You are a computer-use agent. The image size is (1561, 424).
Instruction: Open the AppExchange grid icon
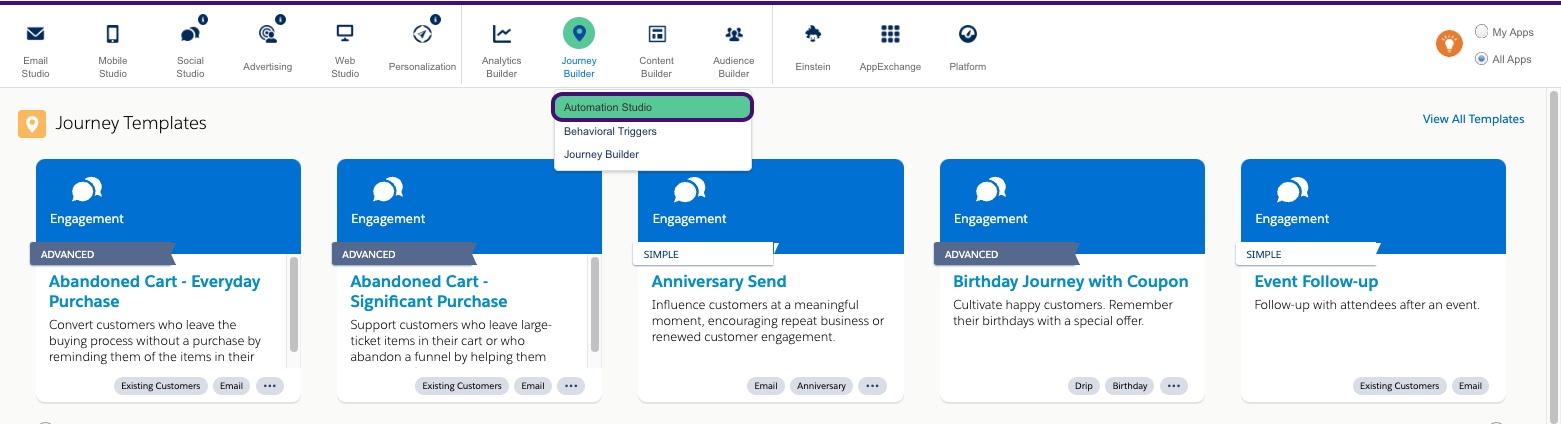890,35
